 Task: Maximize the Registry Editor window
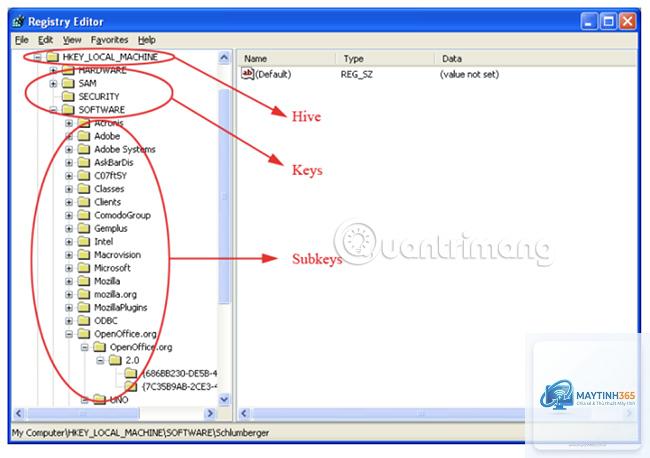[x=608, y=21]
